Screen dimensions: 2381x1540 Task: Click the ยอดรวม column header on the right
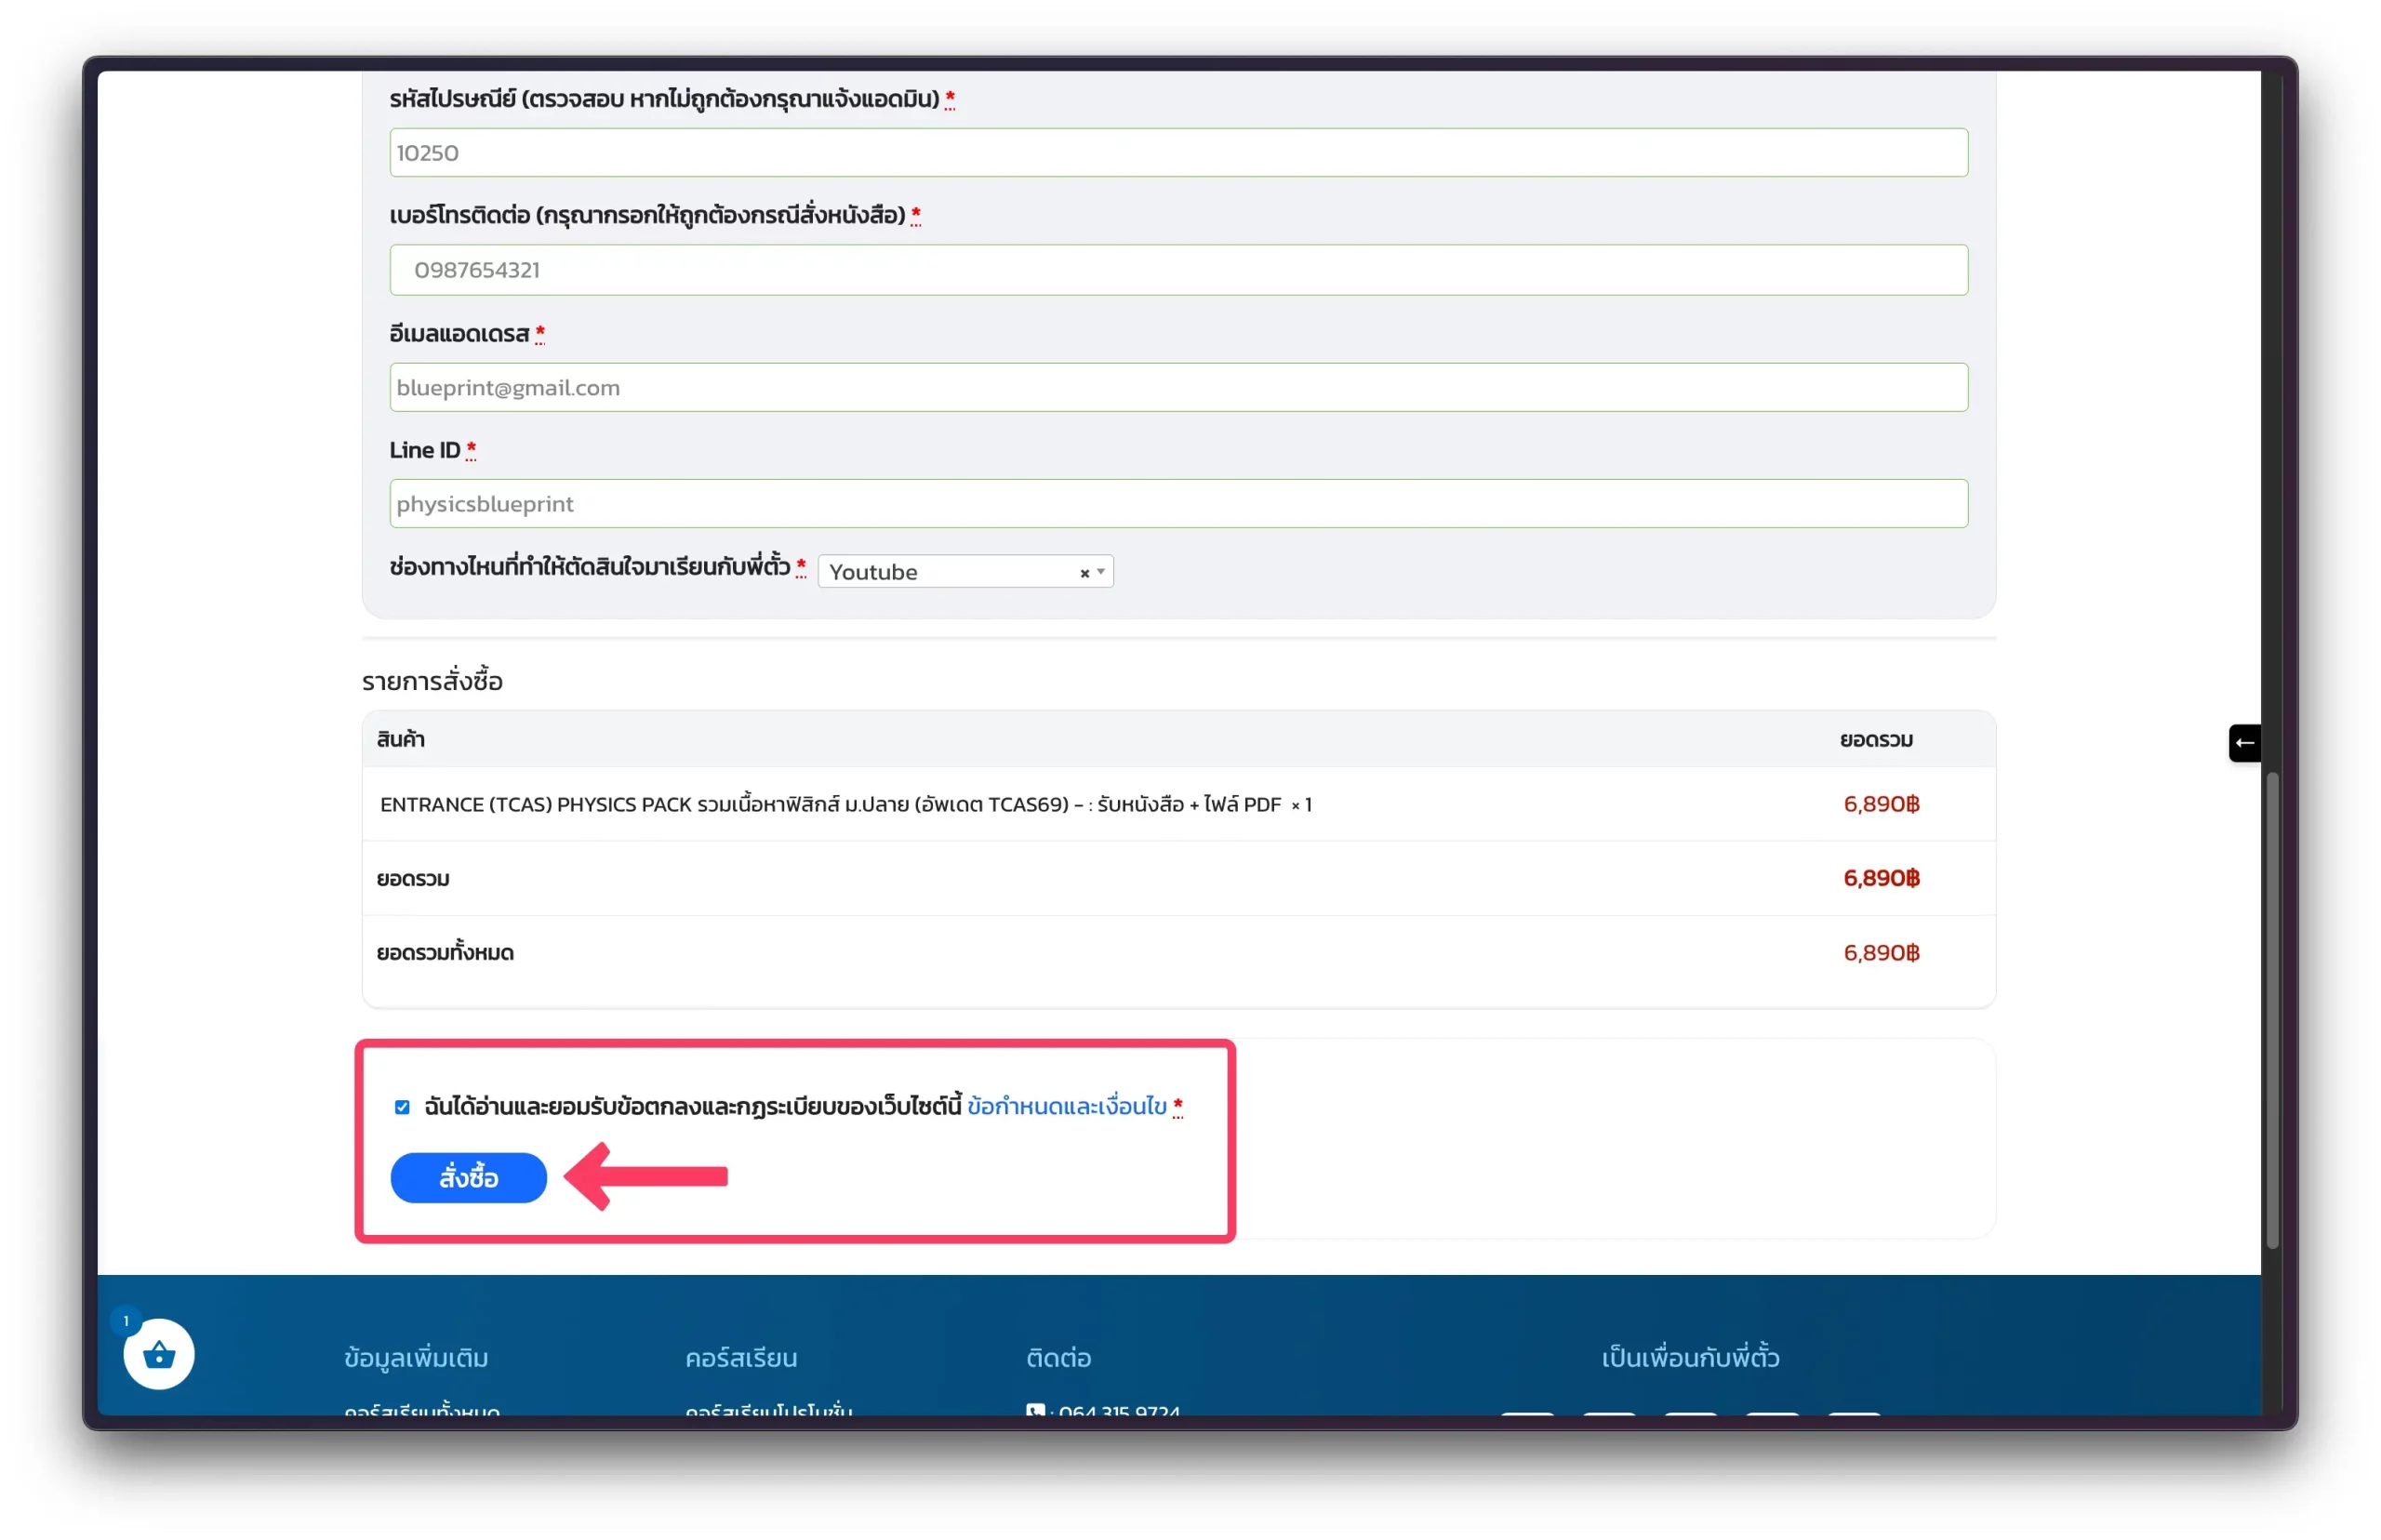click(x=1876, y=740)
